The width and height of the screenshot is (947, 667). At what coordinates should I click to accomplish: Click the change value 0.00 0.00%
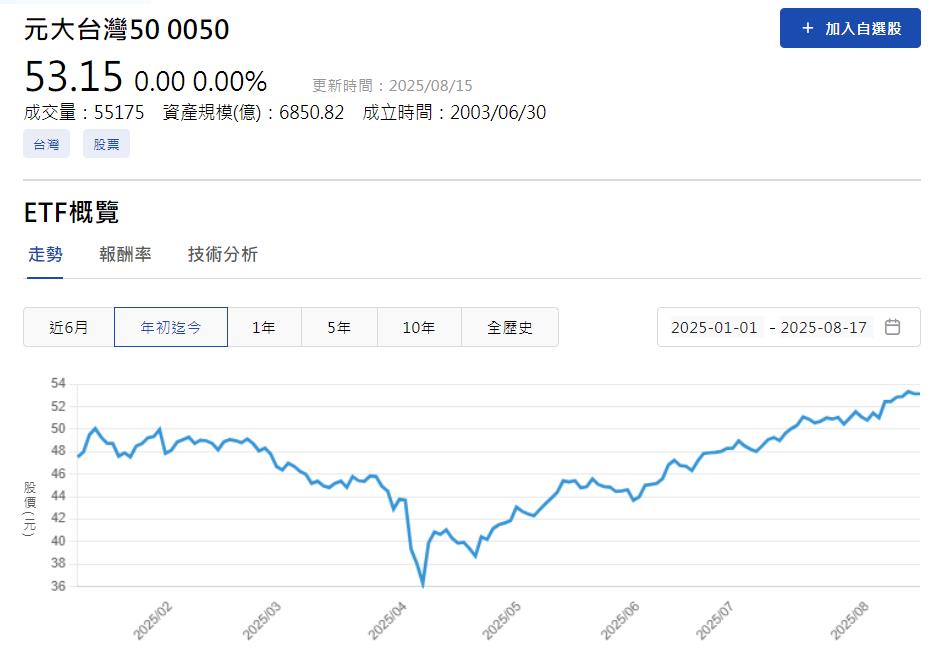point(201,81)
